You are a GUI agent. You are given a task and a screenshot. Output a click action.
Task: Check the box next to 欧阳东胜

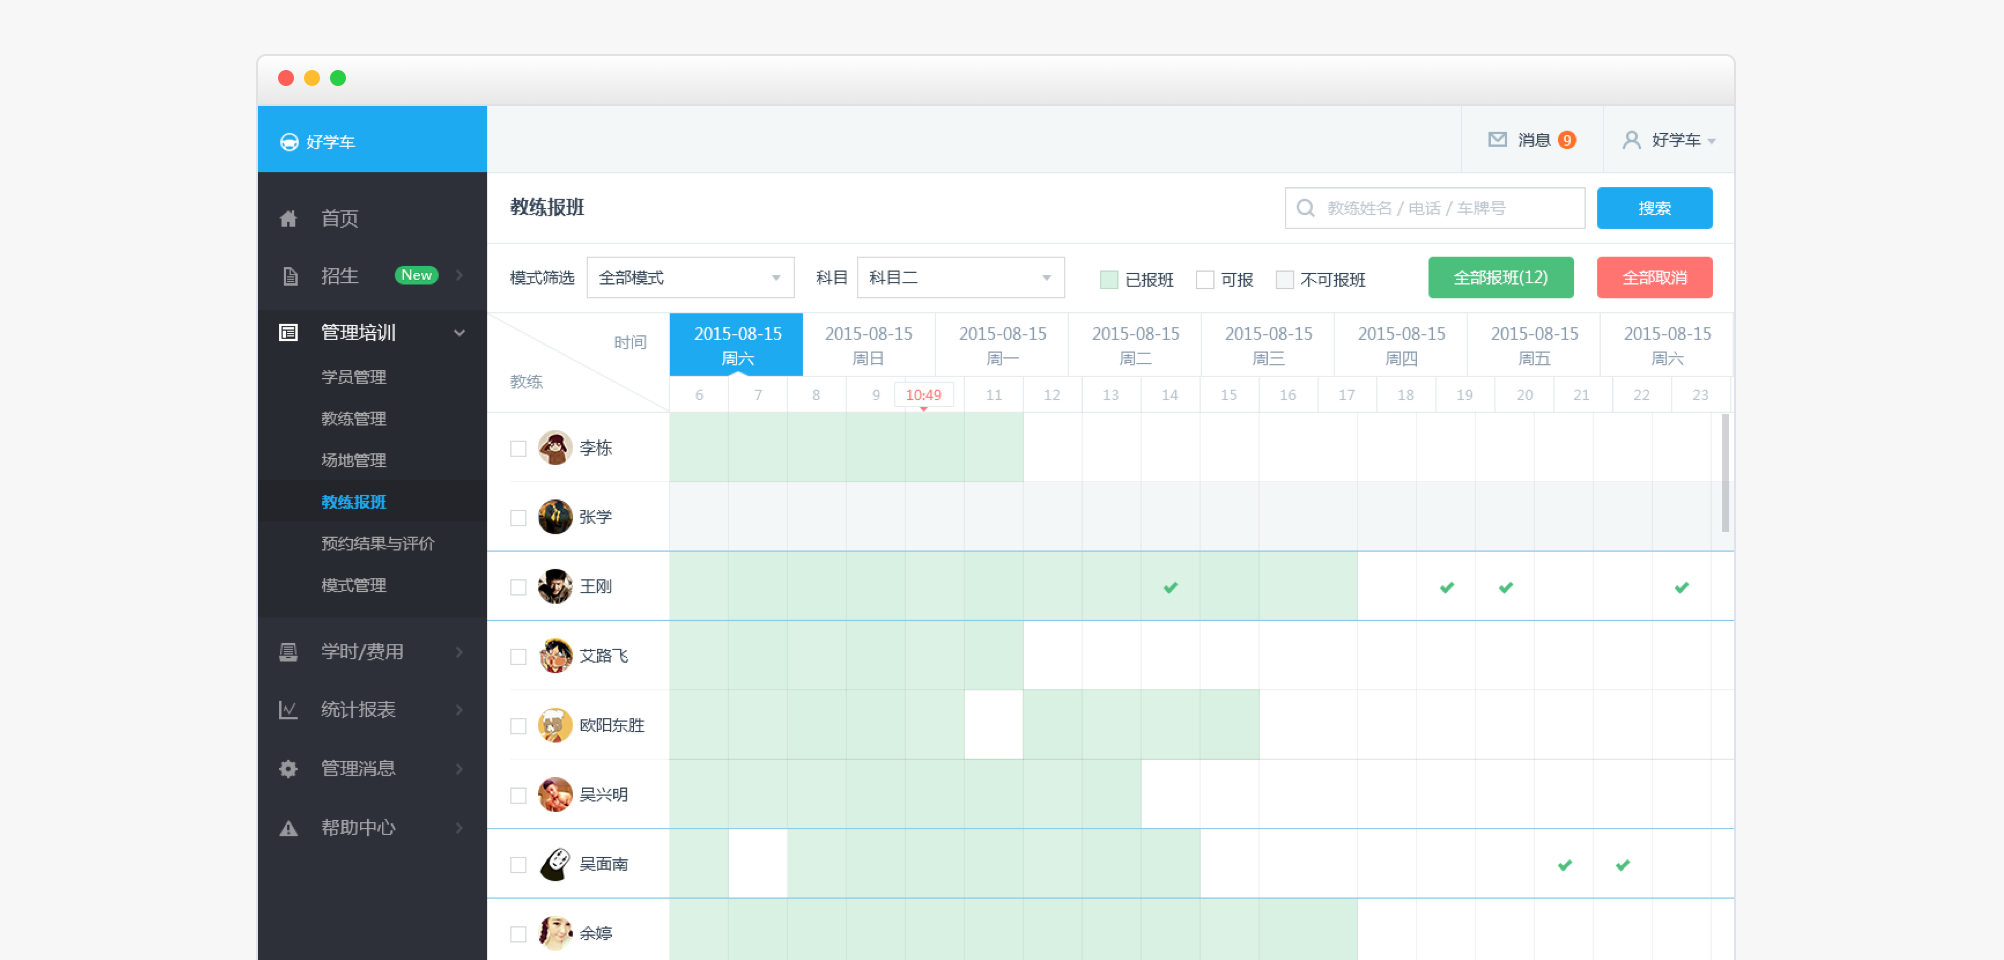518,726
